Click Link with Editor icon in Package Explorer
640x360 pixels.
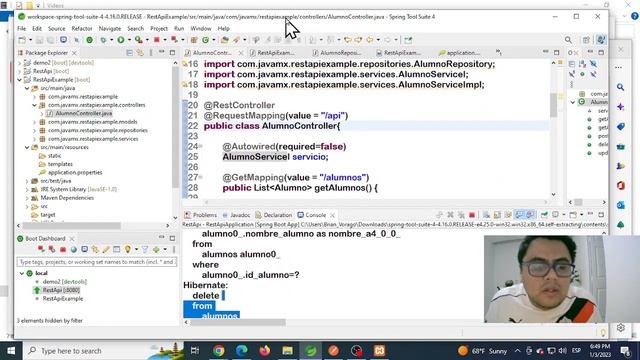[140, 53]
